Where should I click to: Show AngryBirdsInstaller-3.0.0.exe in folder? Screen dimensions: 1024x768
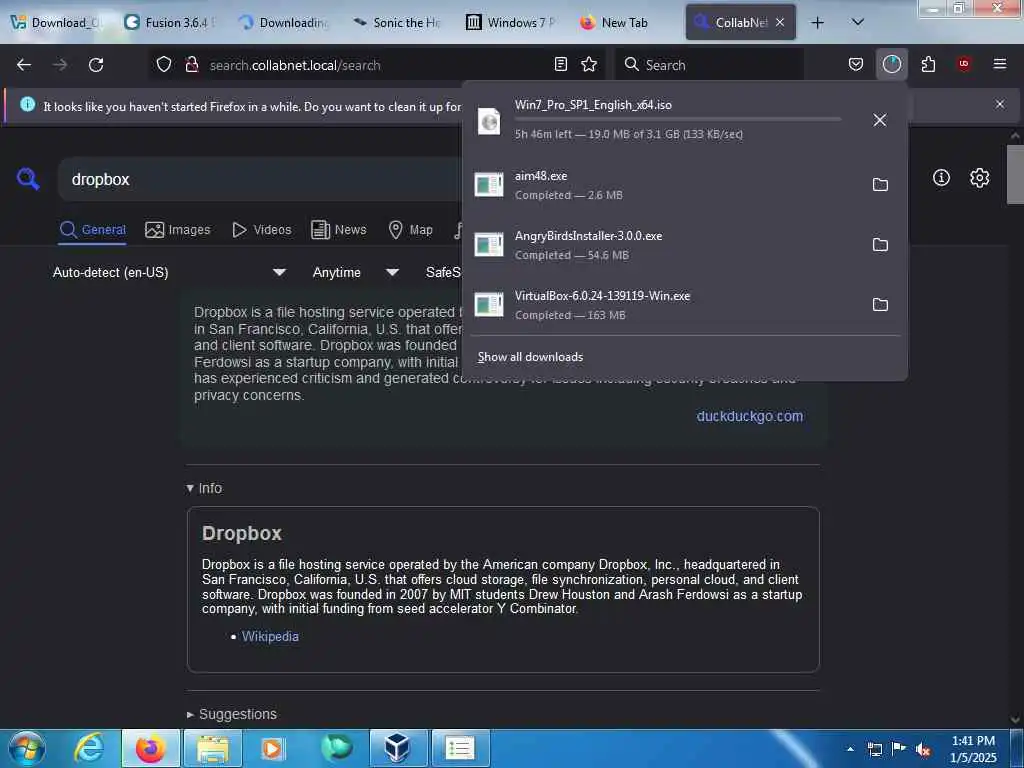pyautogui.click(x=880, y=245)
